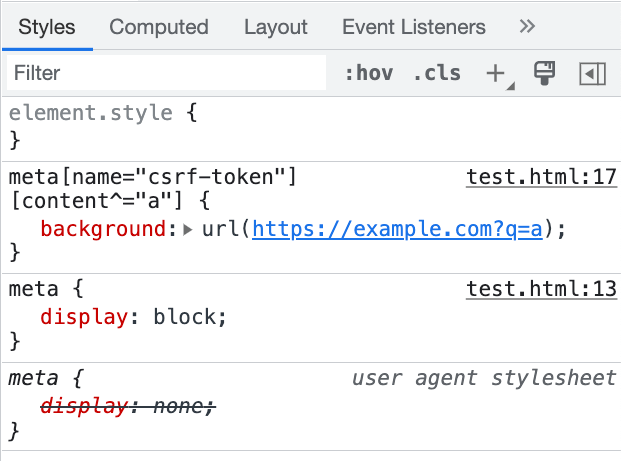
Task: Toggle the .cls element classes button
Action: pos(437,73)
